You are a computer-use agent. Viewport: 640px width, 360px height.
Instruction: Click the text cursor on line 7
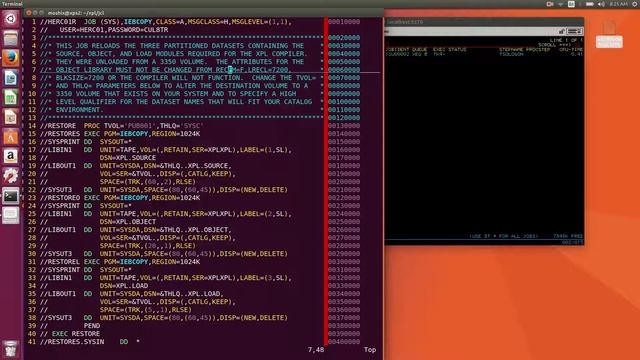coord(230,70)
